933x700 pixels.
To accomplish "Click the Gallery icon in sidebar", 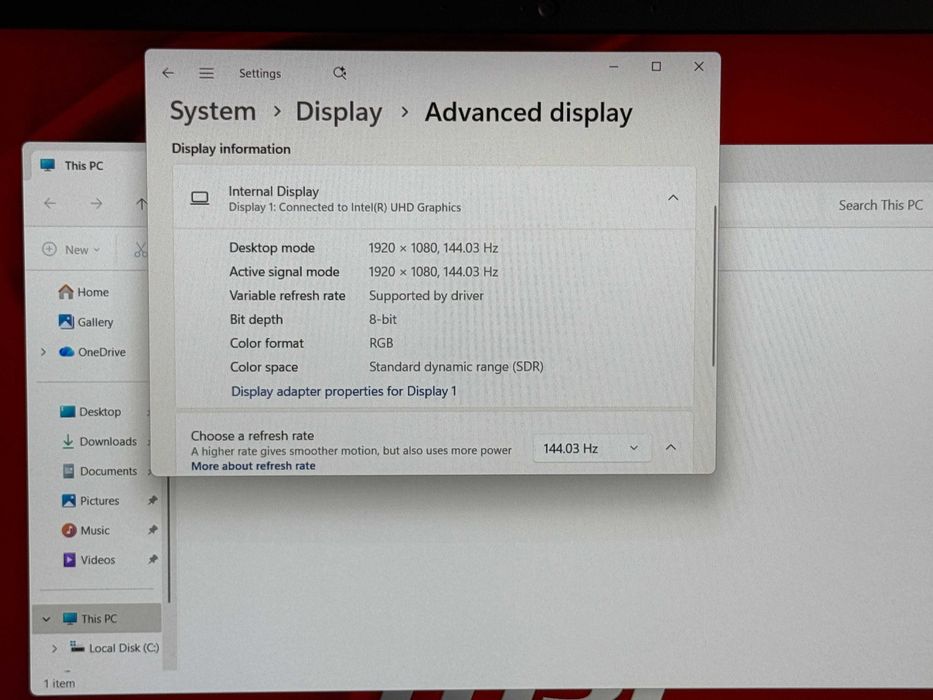I will (x=66, y=321).
